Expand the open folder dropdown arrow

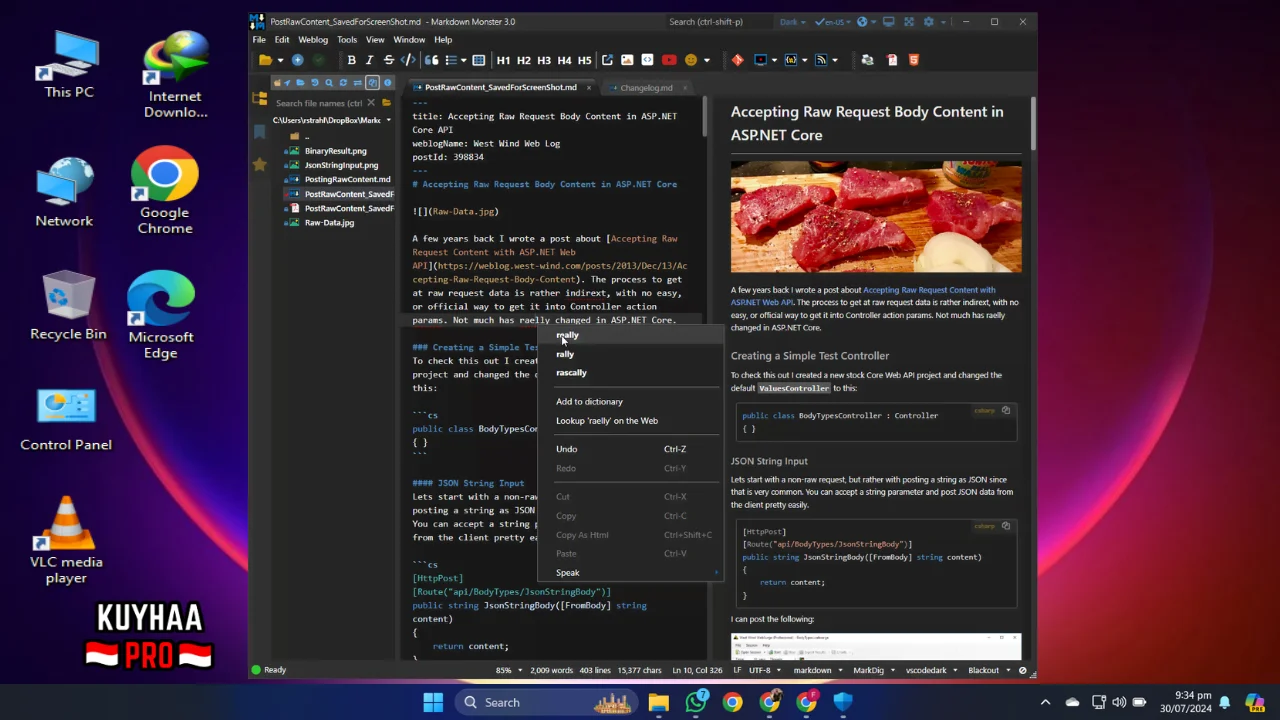(280, 60)
